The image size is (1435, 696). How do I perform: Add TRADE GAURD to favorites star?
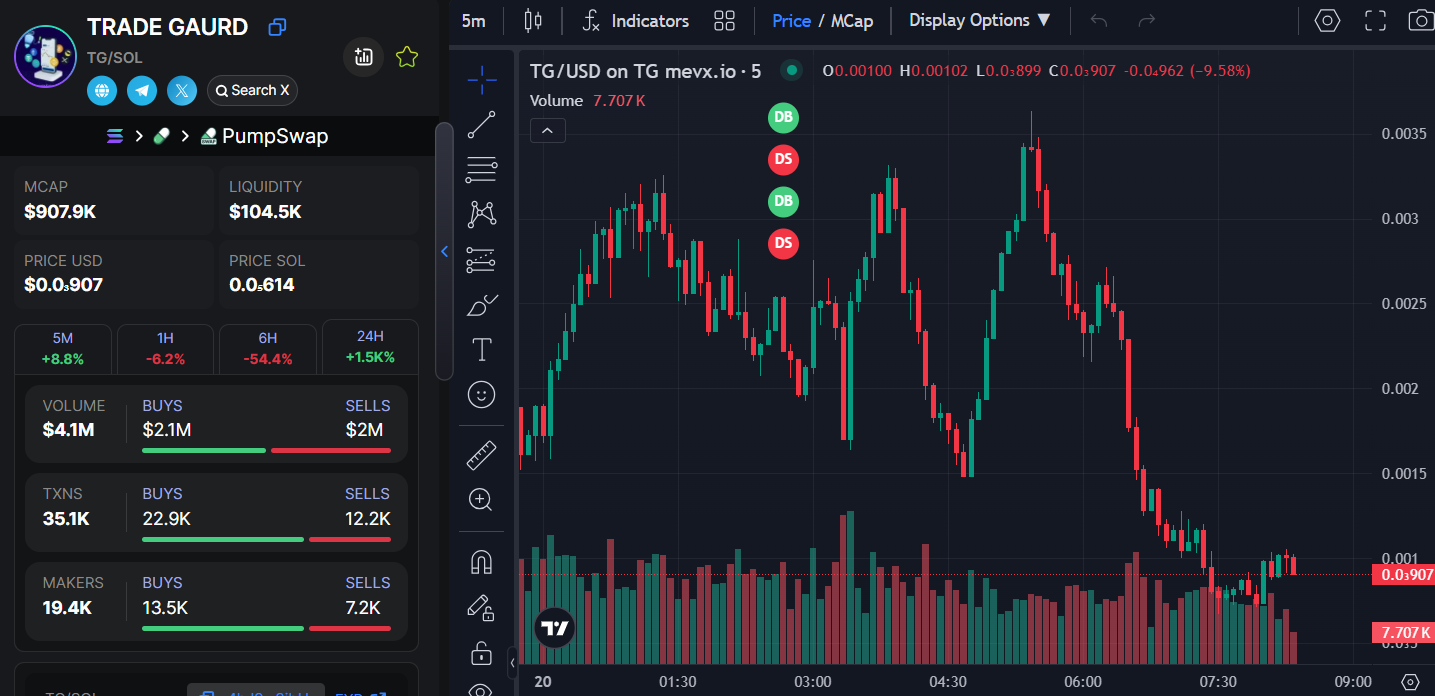tap(406, 57)
